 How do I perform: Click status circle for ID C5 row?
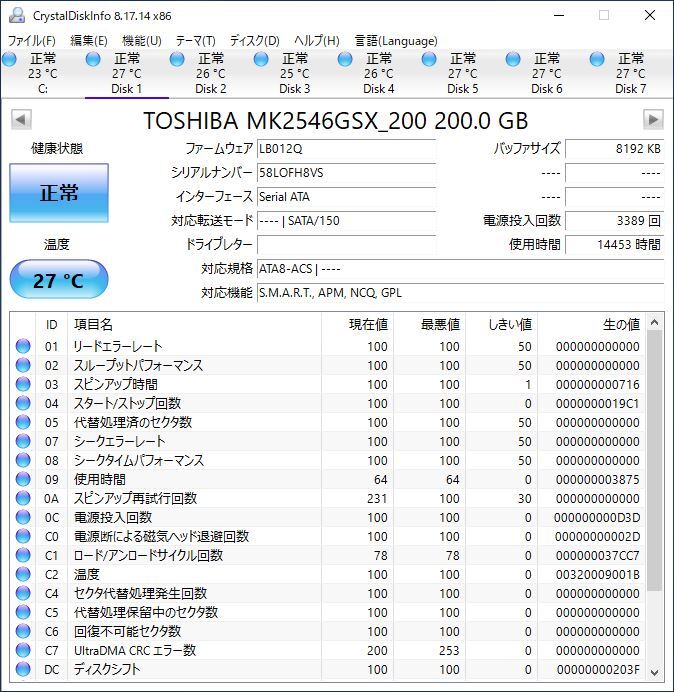(x=23, y=612)
